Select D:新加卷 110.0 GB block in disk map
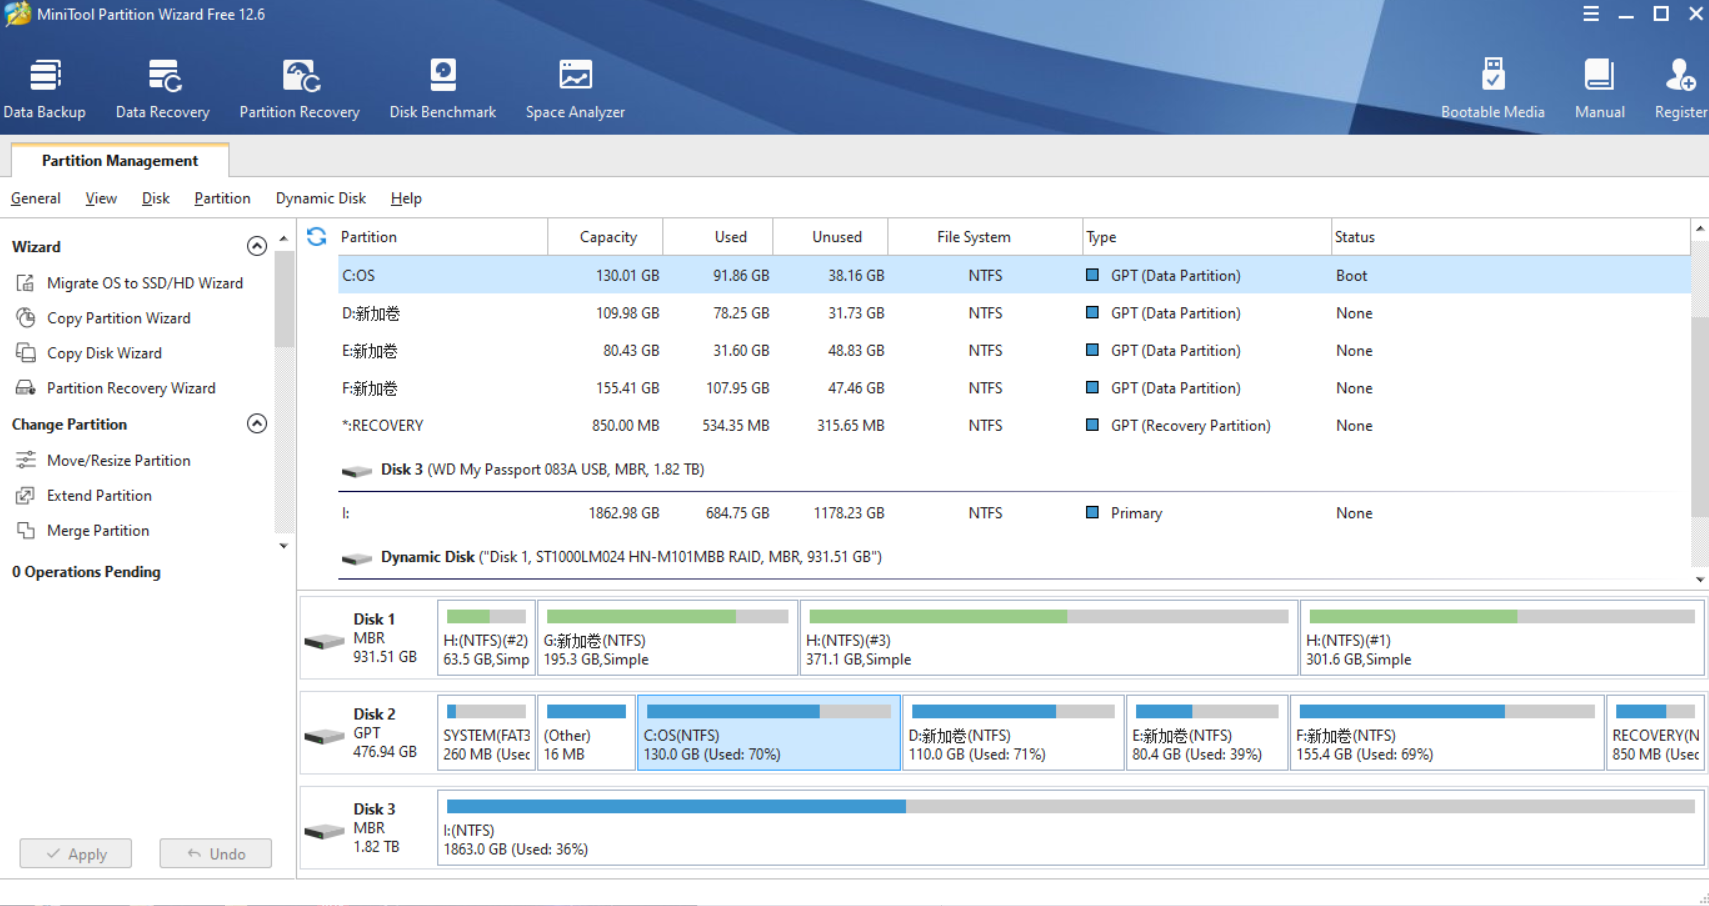The height and width of the screenshot is (906, 1709). [1013, 733]
